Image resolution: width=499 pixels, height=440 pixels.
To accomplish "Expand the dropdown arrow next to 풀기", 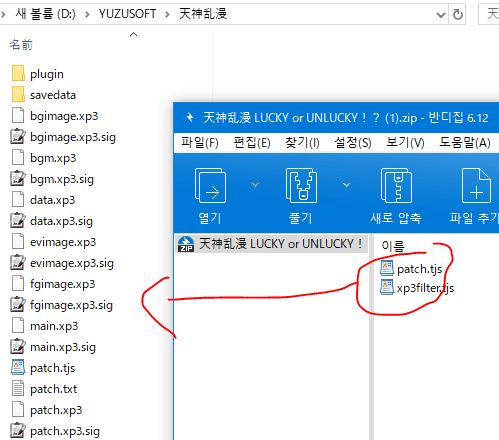I will click(x=346, y=185).
